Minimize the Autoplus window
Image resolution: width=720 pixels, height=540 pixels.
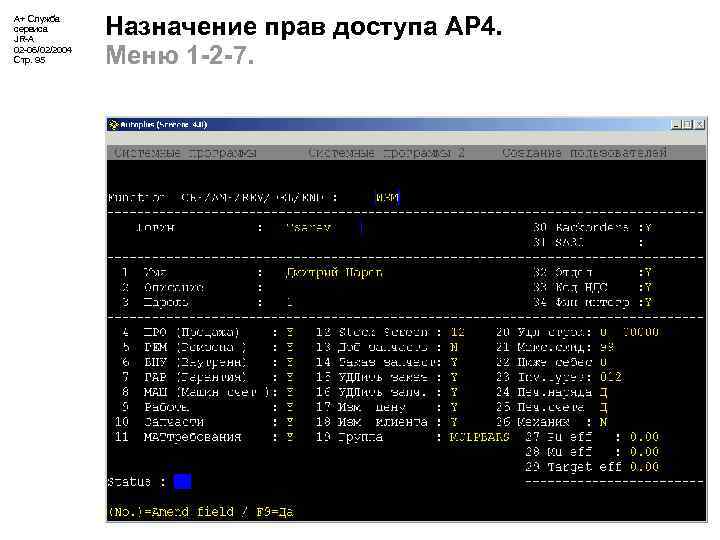tap(676, 124)
